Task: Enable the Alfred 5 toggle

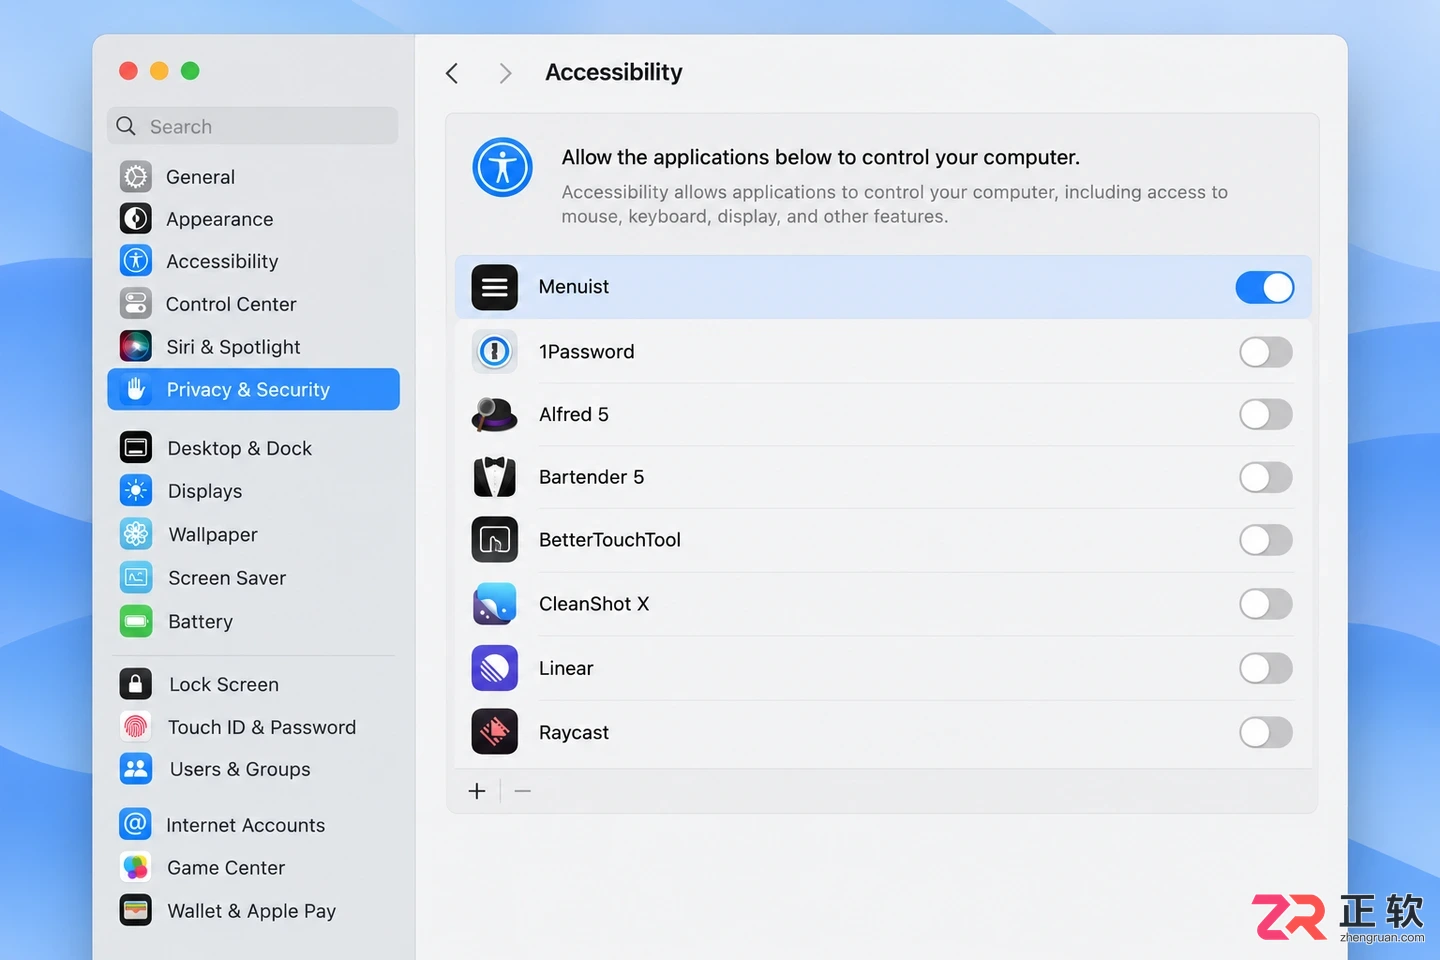Action: point(1266,414)
